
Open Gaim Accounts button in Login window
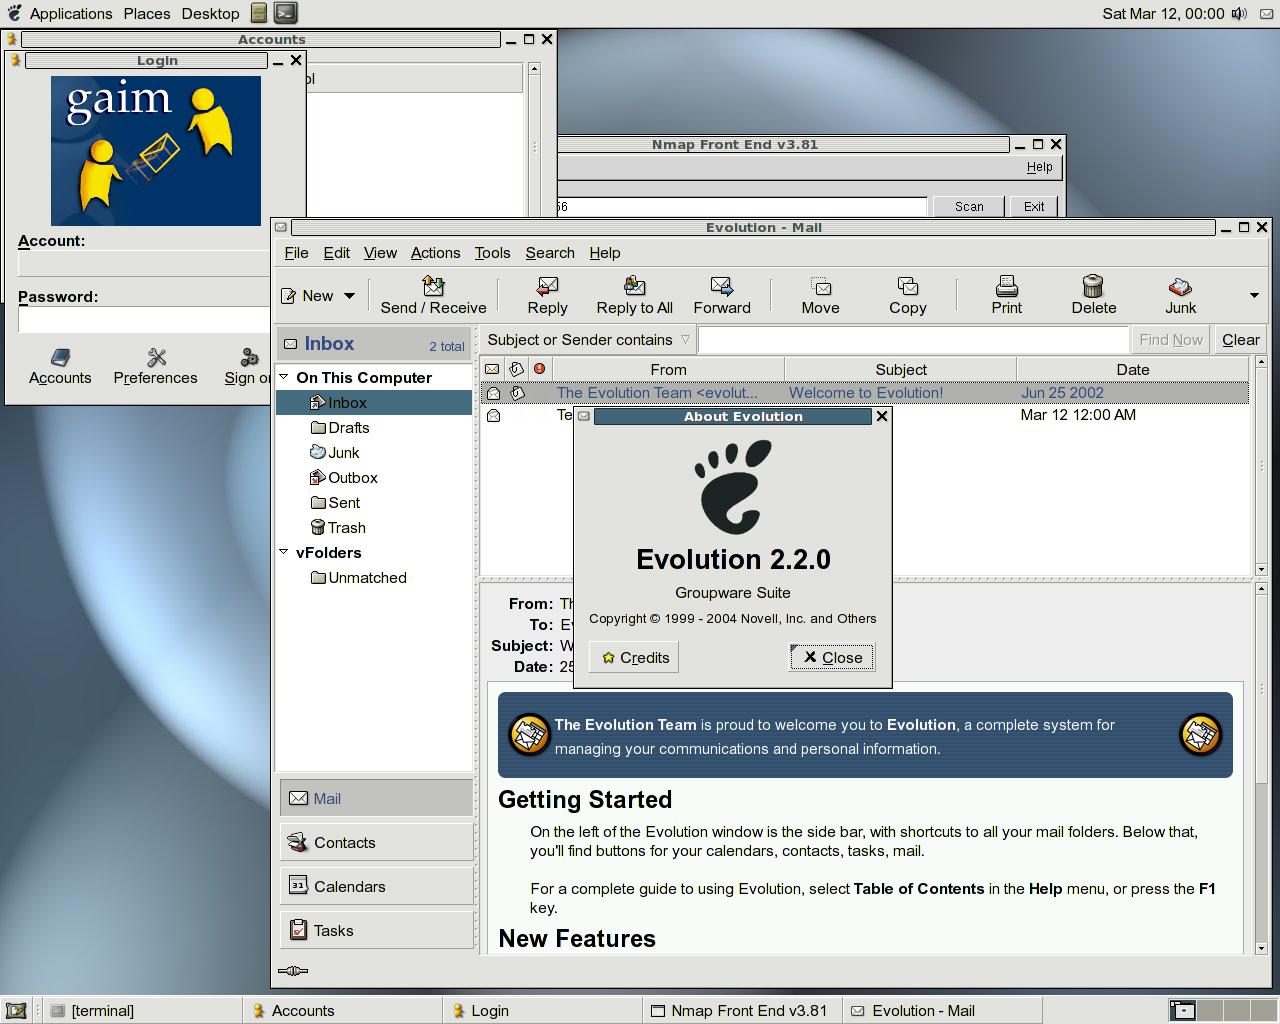[x=60, y=366]
